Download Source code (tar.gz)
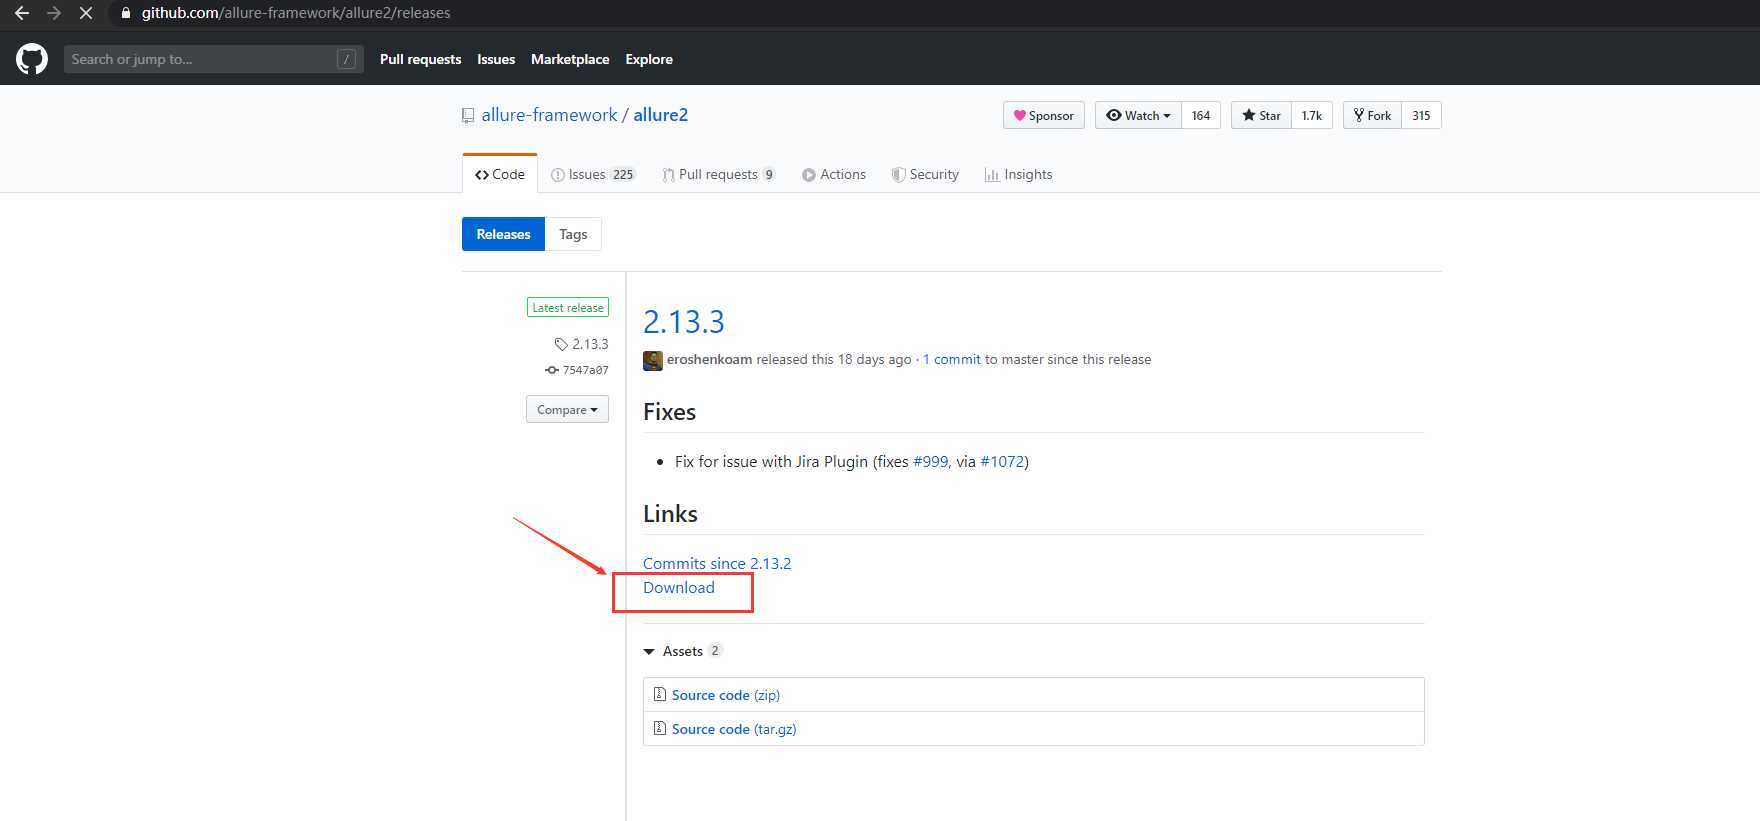The image size is (1760, 821). [734, 729]
